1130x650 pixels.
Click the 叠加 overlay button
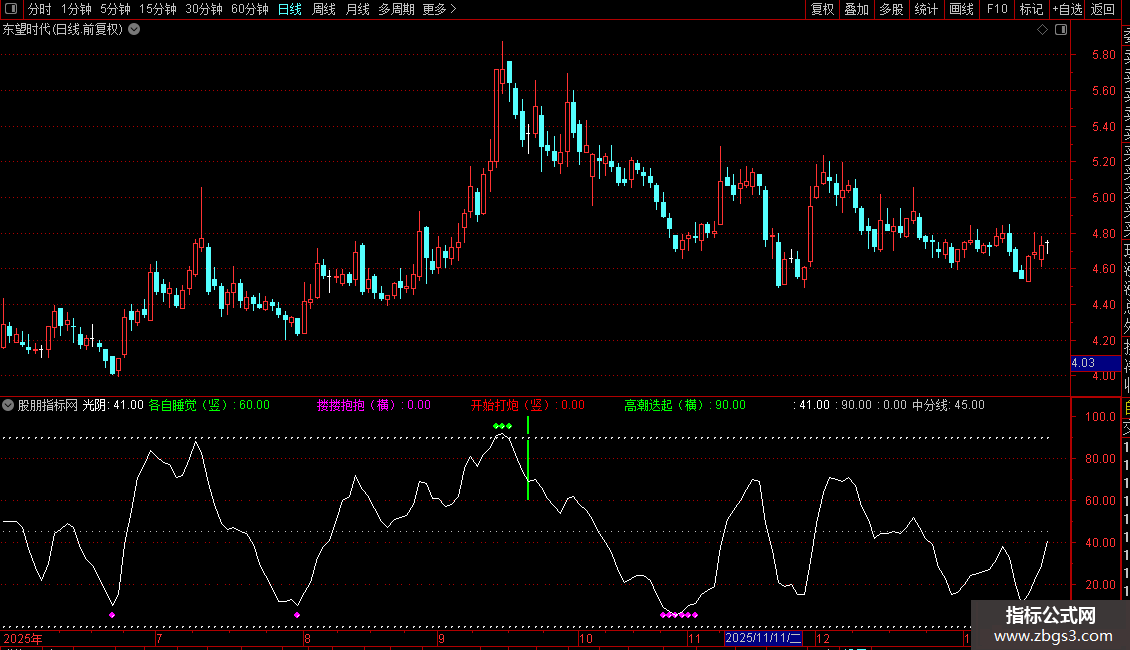(857, 9)
